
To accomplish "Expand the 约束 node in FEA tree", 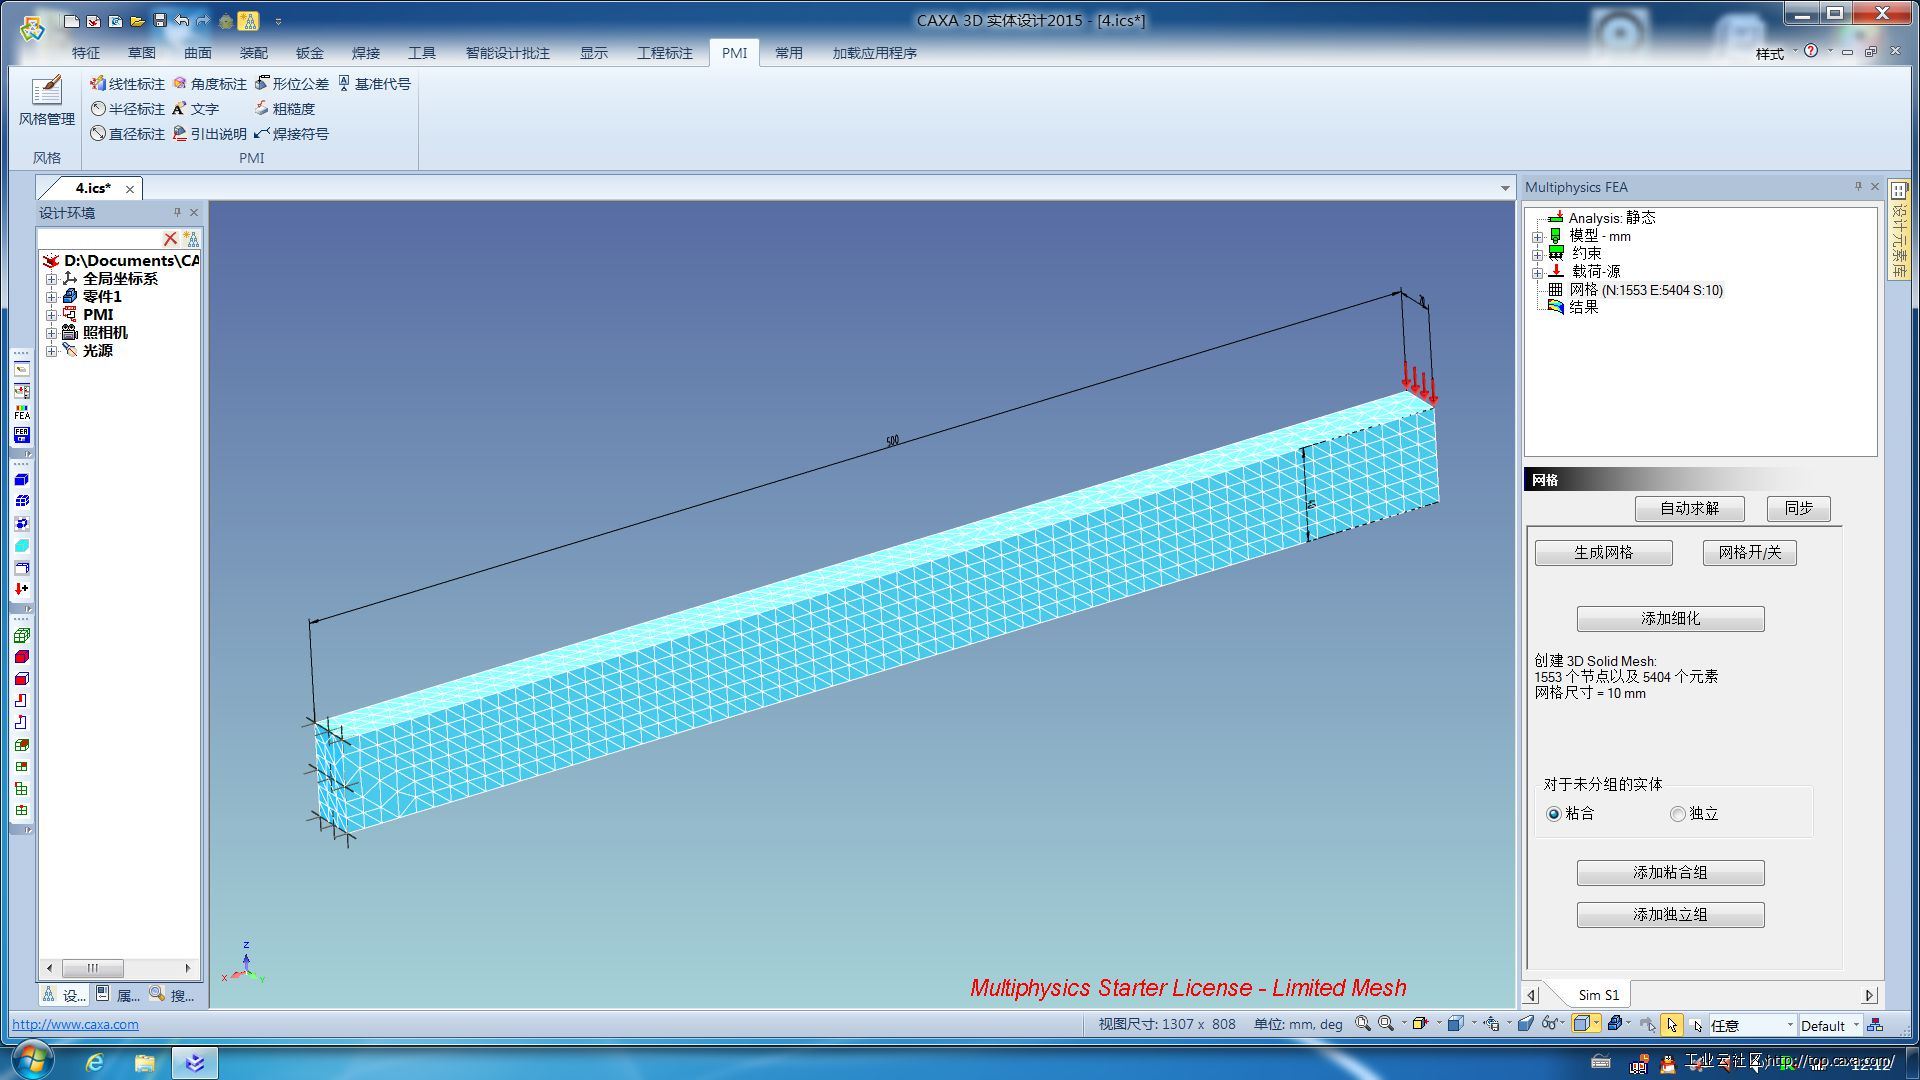I will pyautogui.click(x=1538, y=255).
